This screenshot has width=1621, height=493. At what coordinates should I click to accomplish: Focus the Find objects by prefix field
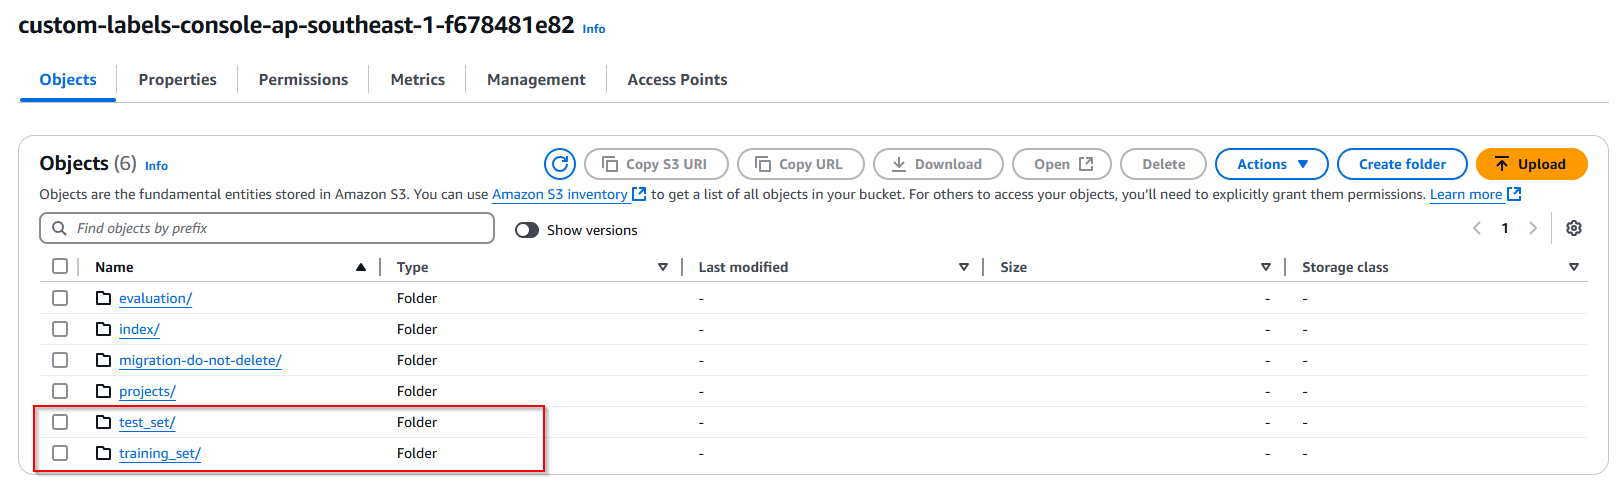[x=267, y=228]
